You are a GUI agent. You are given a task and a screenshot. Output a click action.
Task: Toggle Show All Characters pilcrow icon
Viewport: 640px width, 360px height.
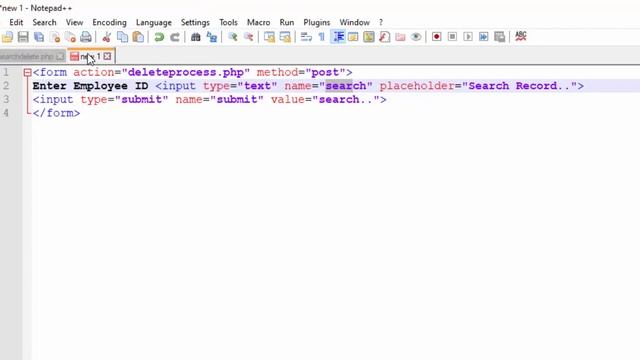point(322,37)
